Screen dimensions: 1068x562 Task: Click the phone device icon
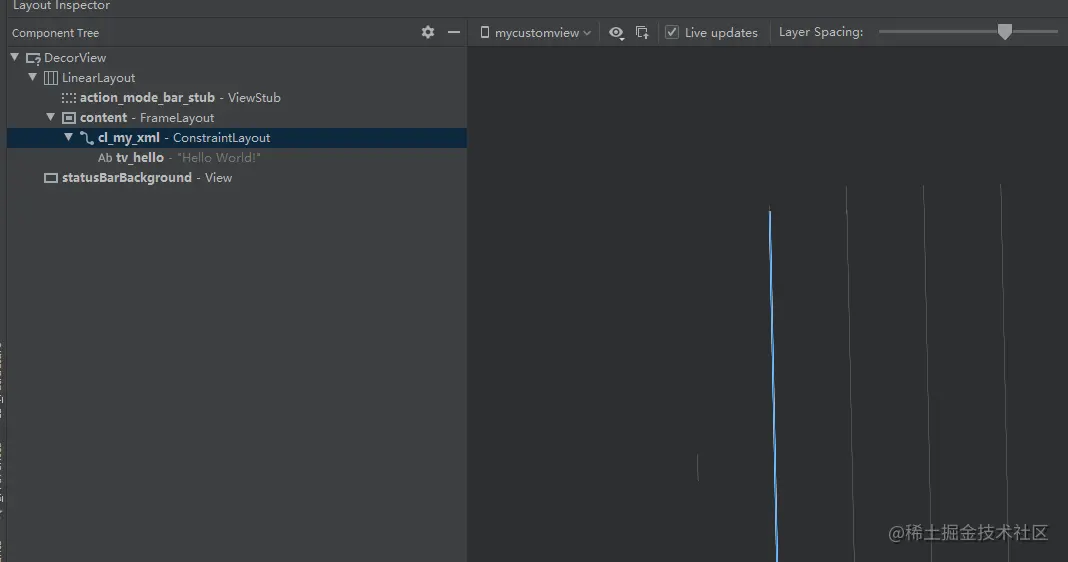(484, 33)
